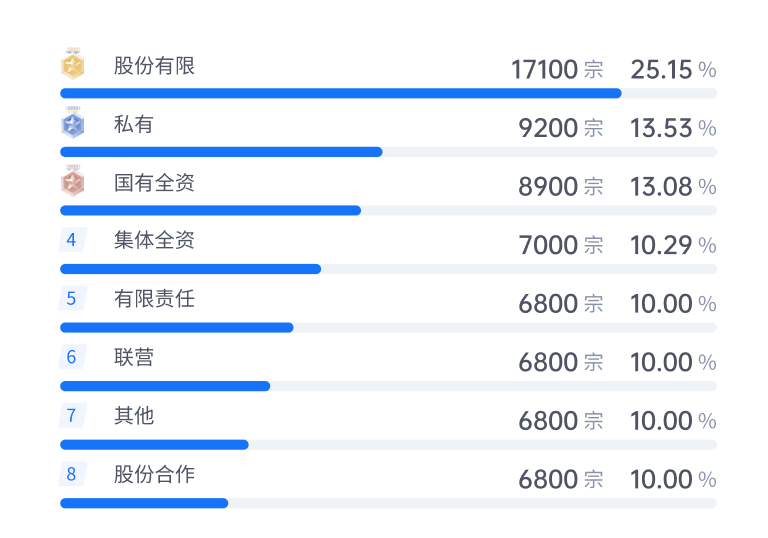Click the 13.08 % percentage value
Screen dimensions: 768x538
pyautogui.click(x=673, y=187)
